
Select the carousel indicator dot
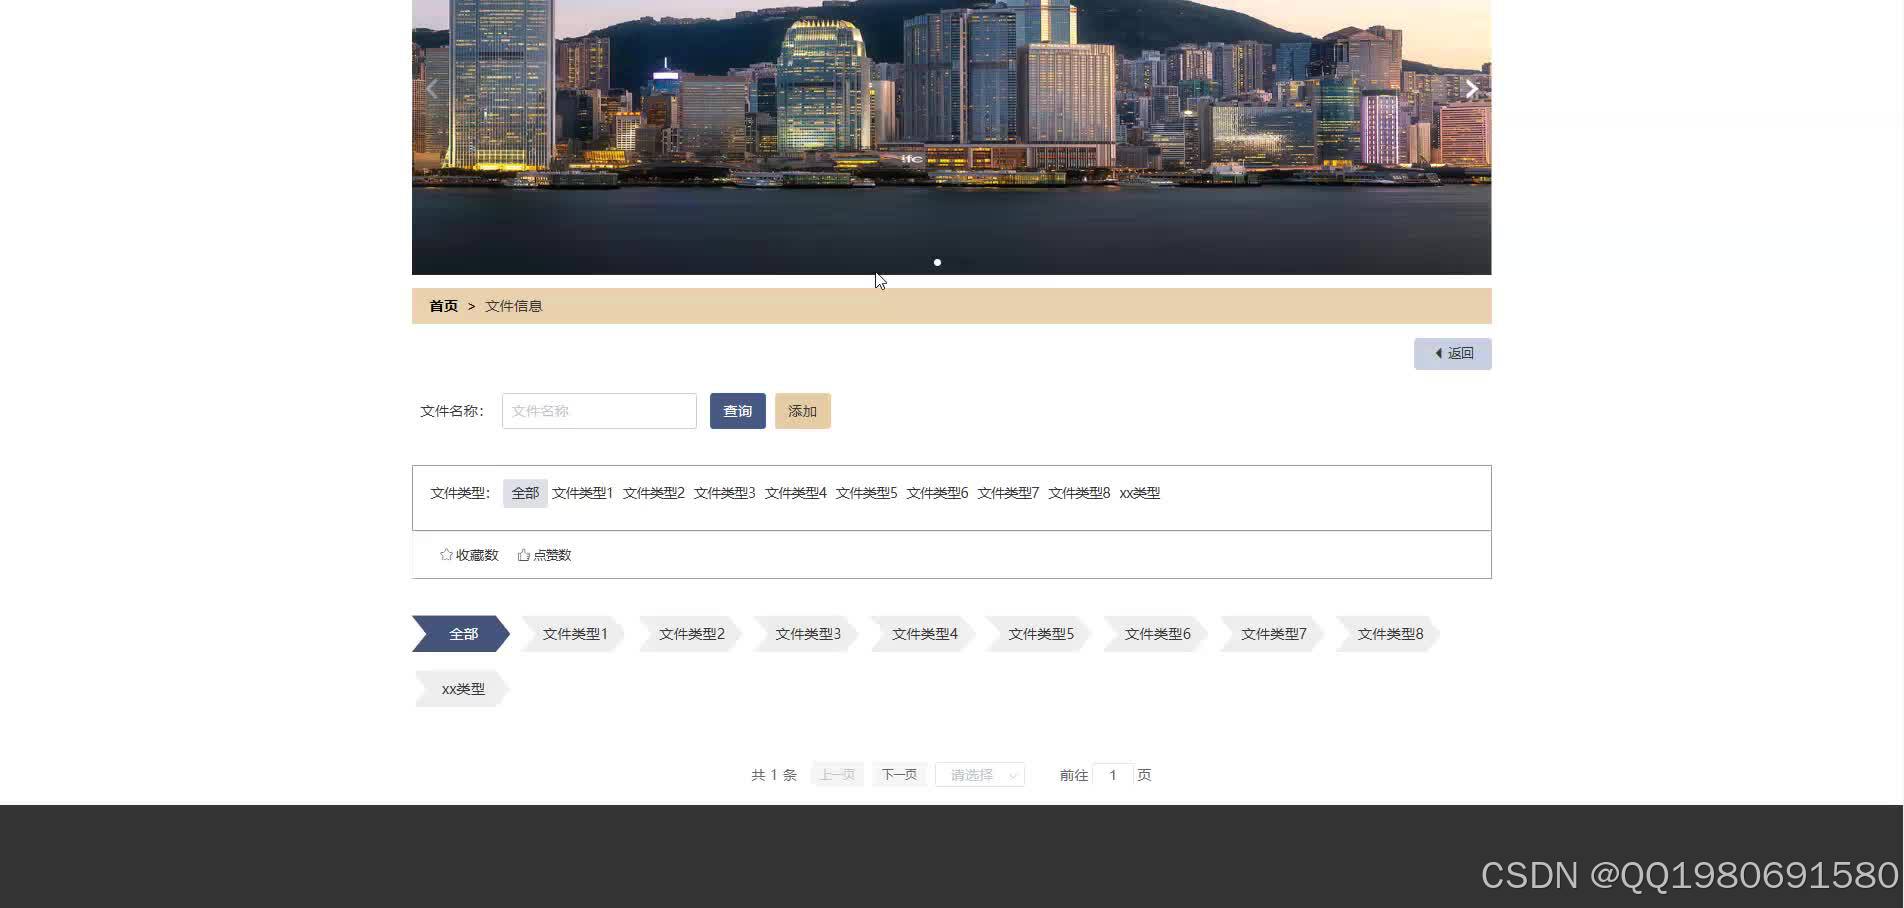click(x=937, y=262)
